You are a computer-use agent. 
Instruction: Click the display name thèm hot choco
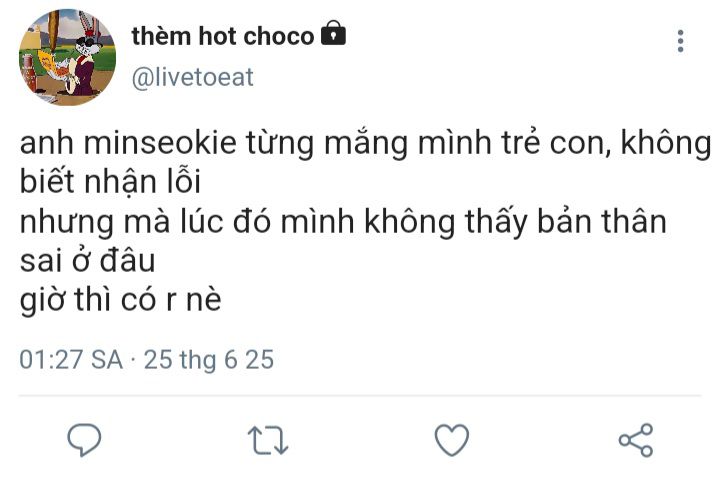223,36
